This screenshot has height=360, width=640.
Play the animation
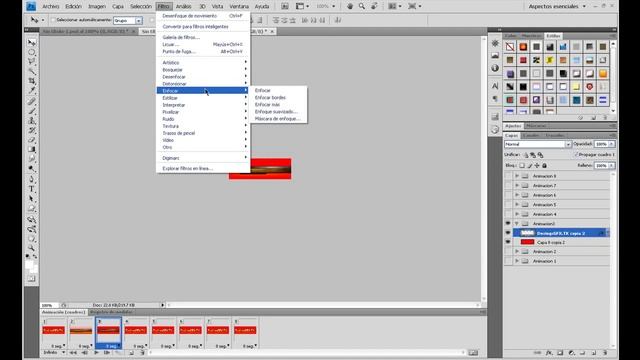click(x=96, y=353)
